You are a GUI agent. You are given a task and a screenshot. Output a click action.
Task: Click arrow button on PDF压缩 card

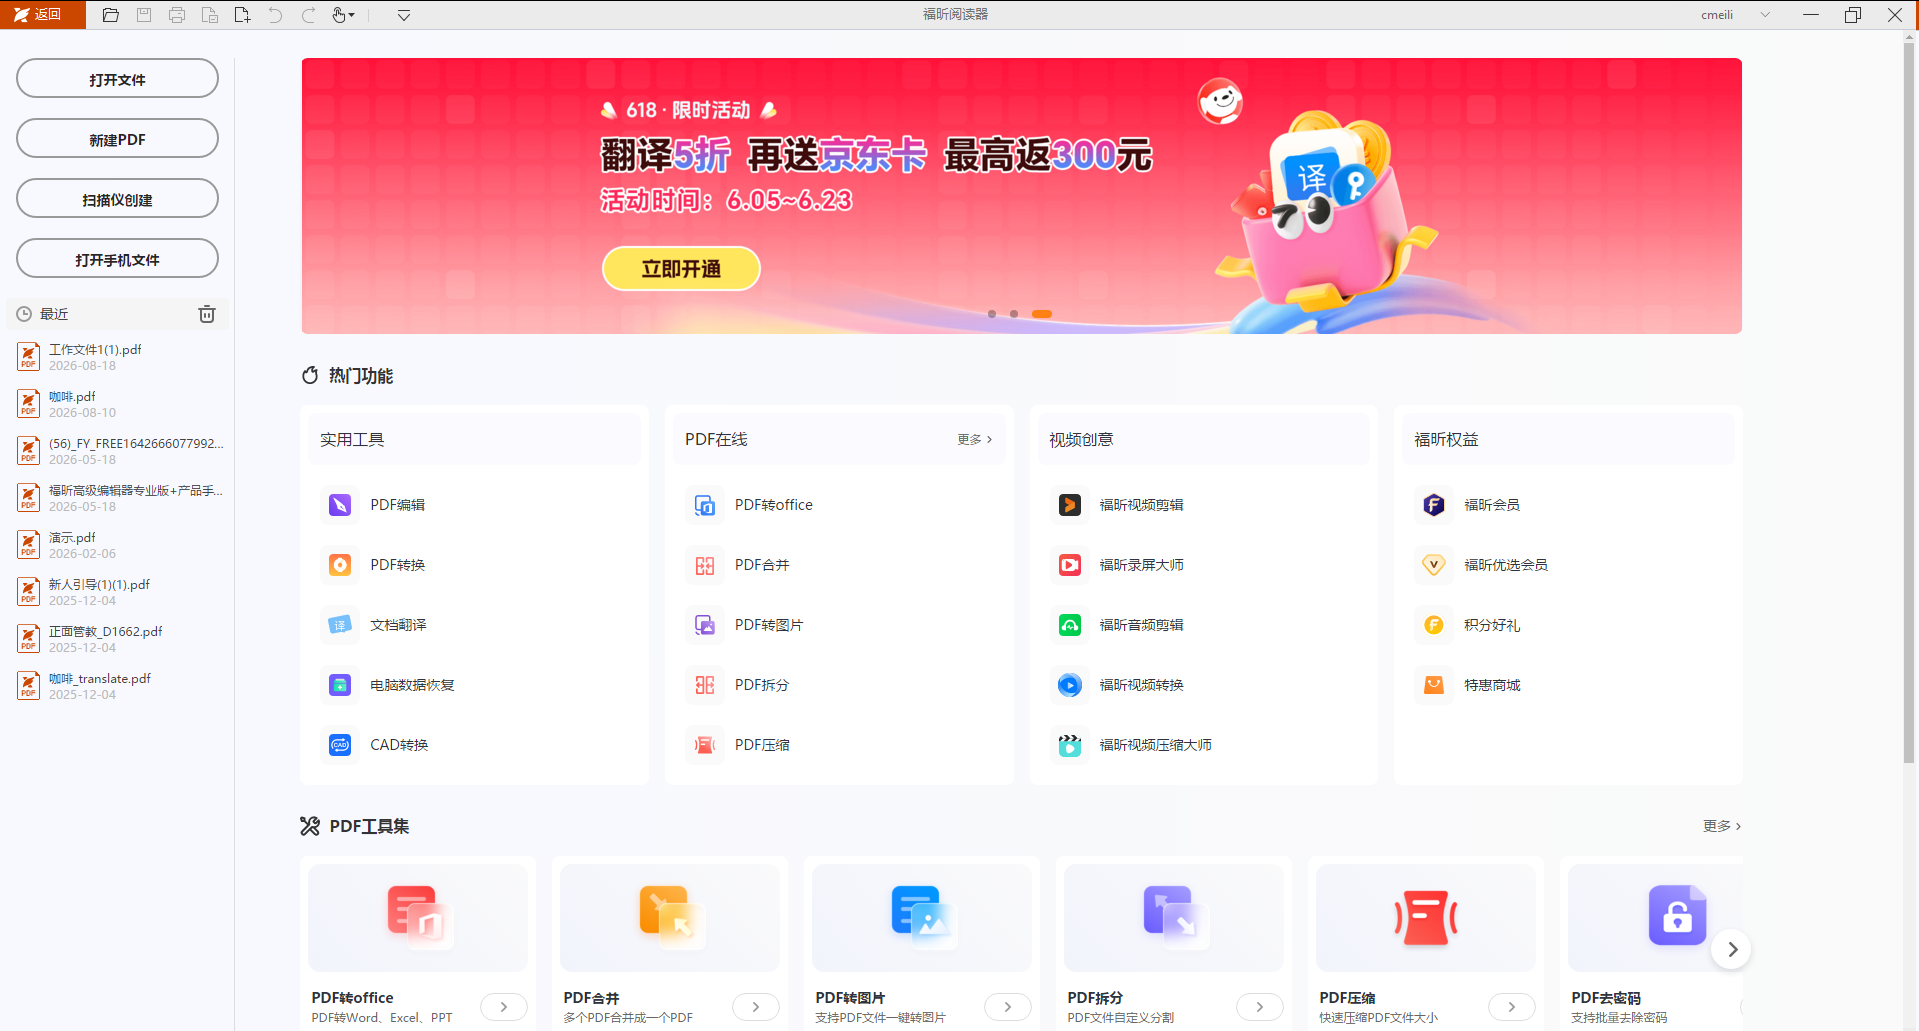pyautogui.click(x=1512, y=1007)
